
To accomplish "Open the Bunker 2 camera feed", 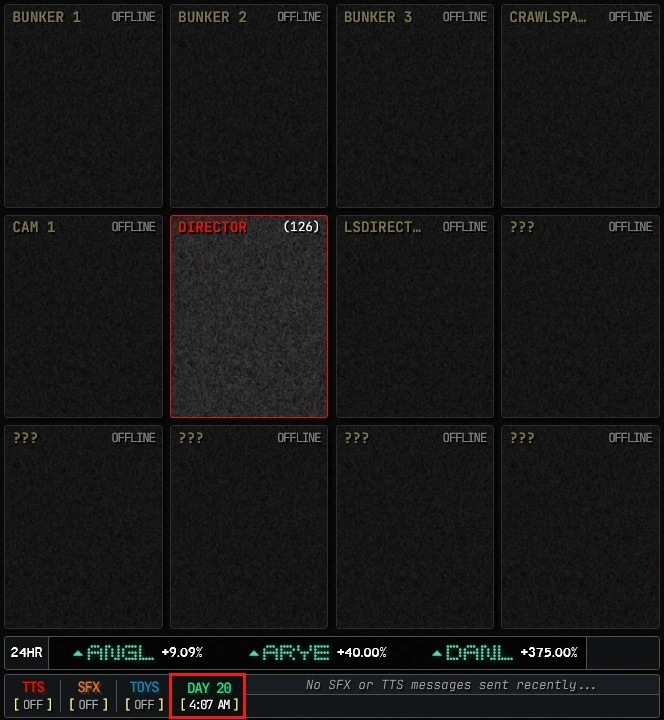I will [249, 106].
